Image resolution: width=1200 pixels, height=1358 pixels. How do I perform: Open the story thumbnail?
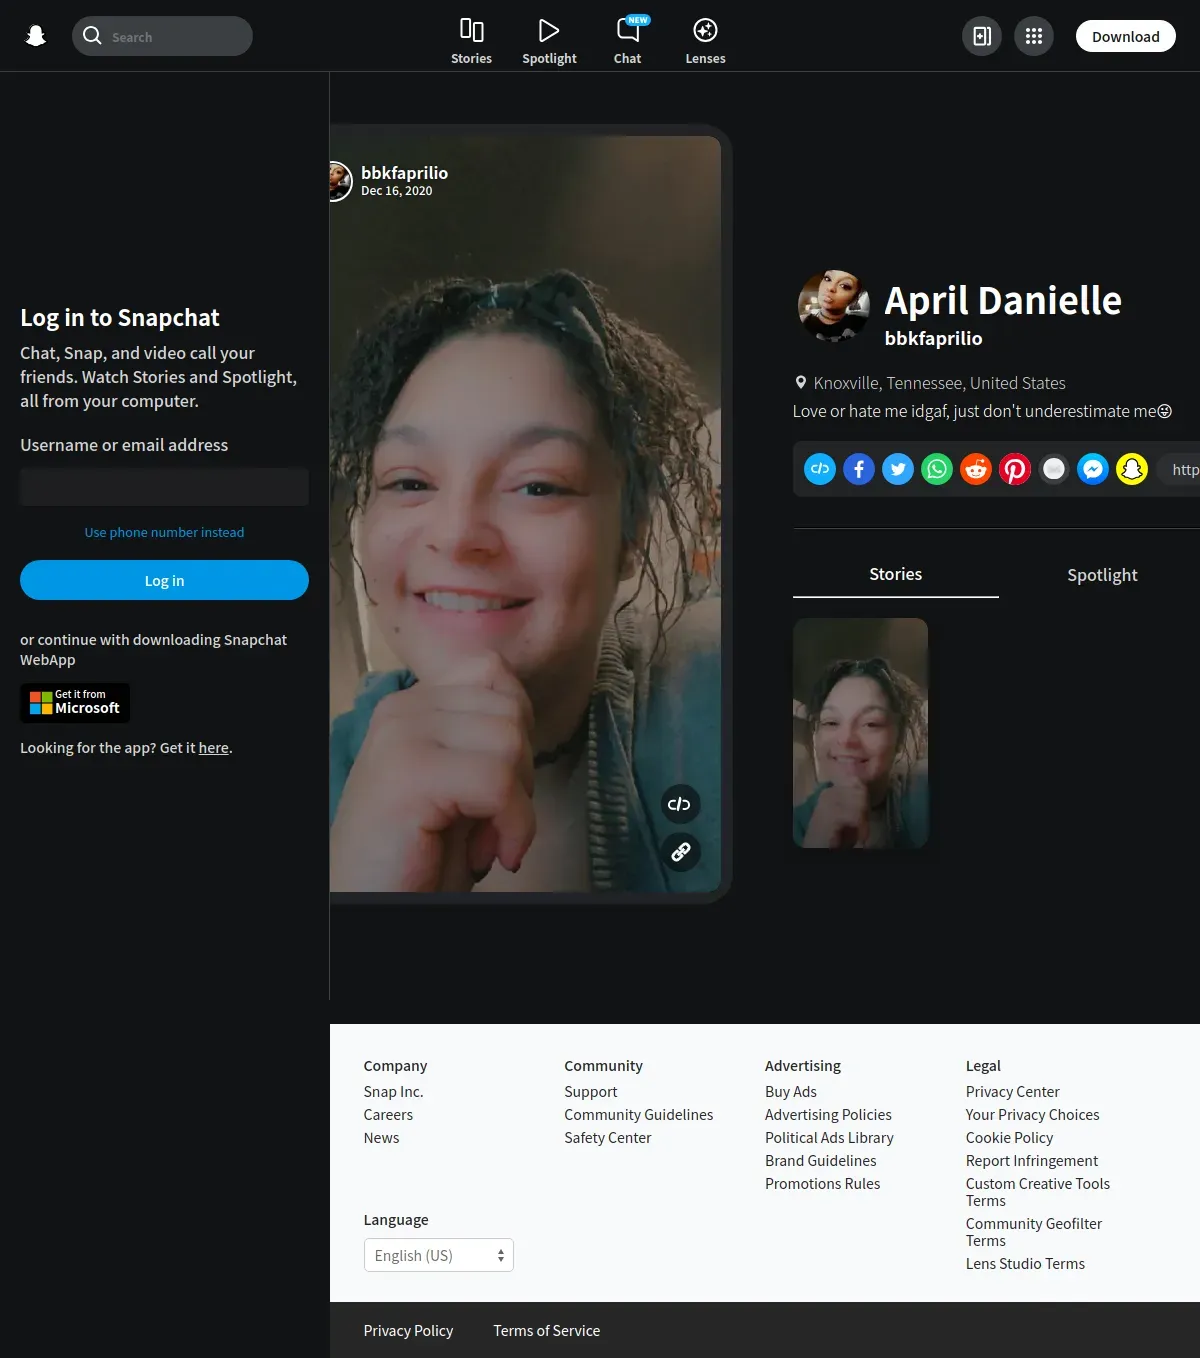860,733
